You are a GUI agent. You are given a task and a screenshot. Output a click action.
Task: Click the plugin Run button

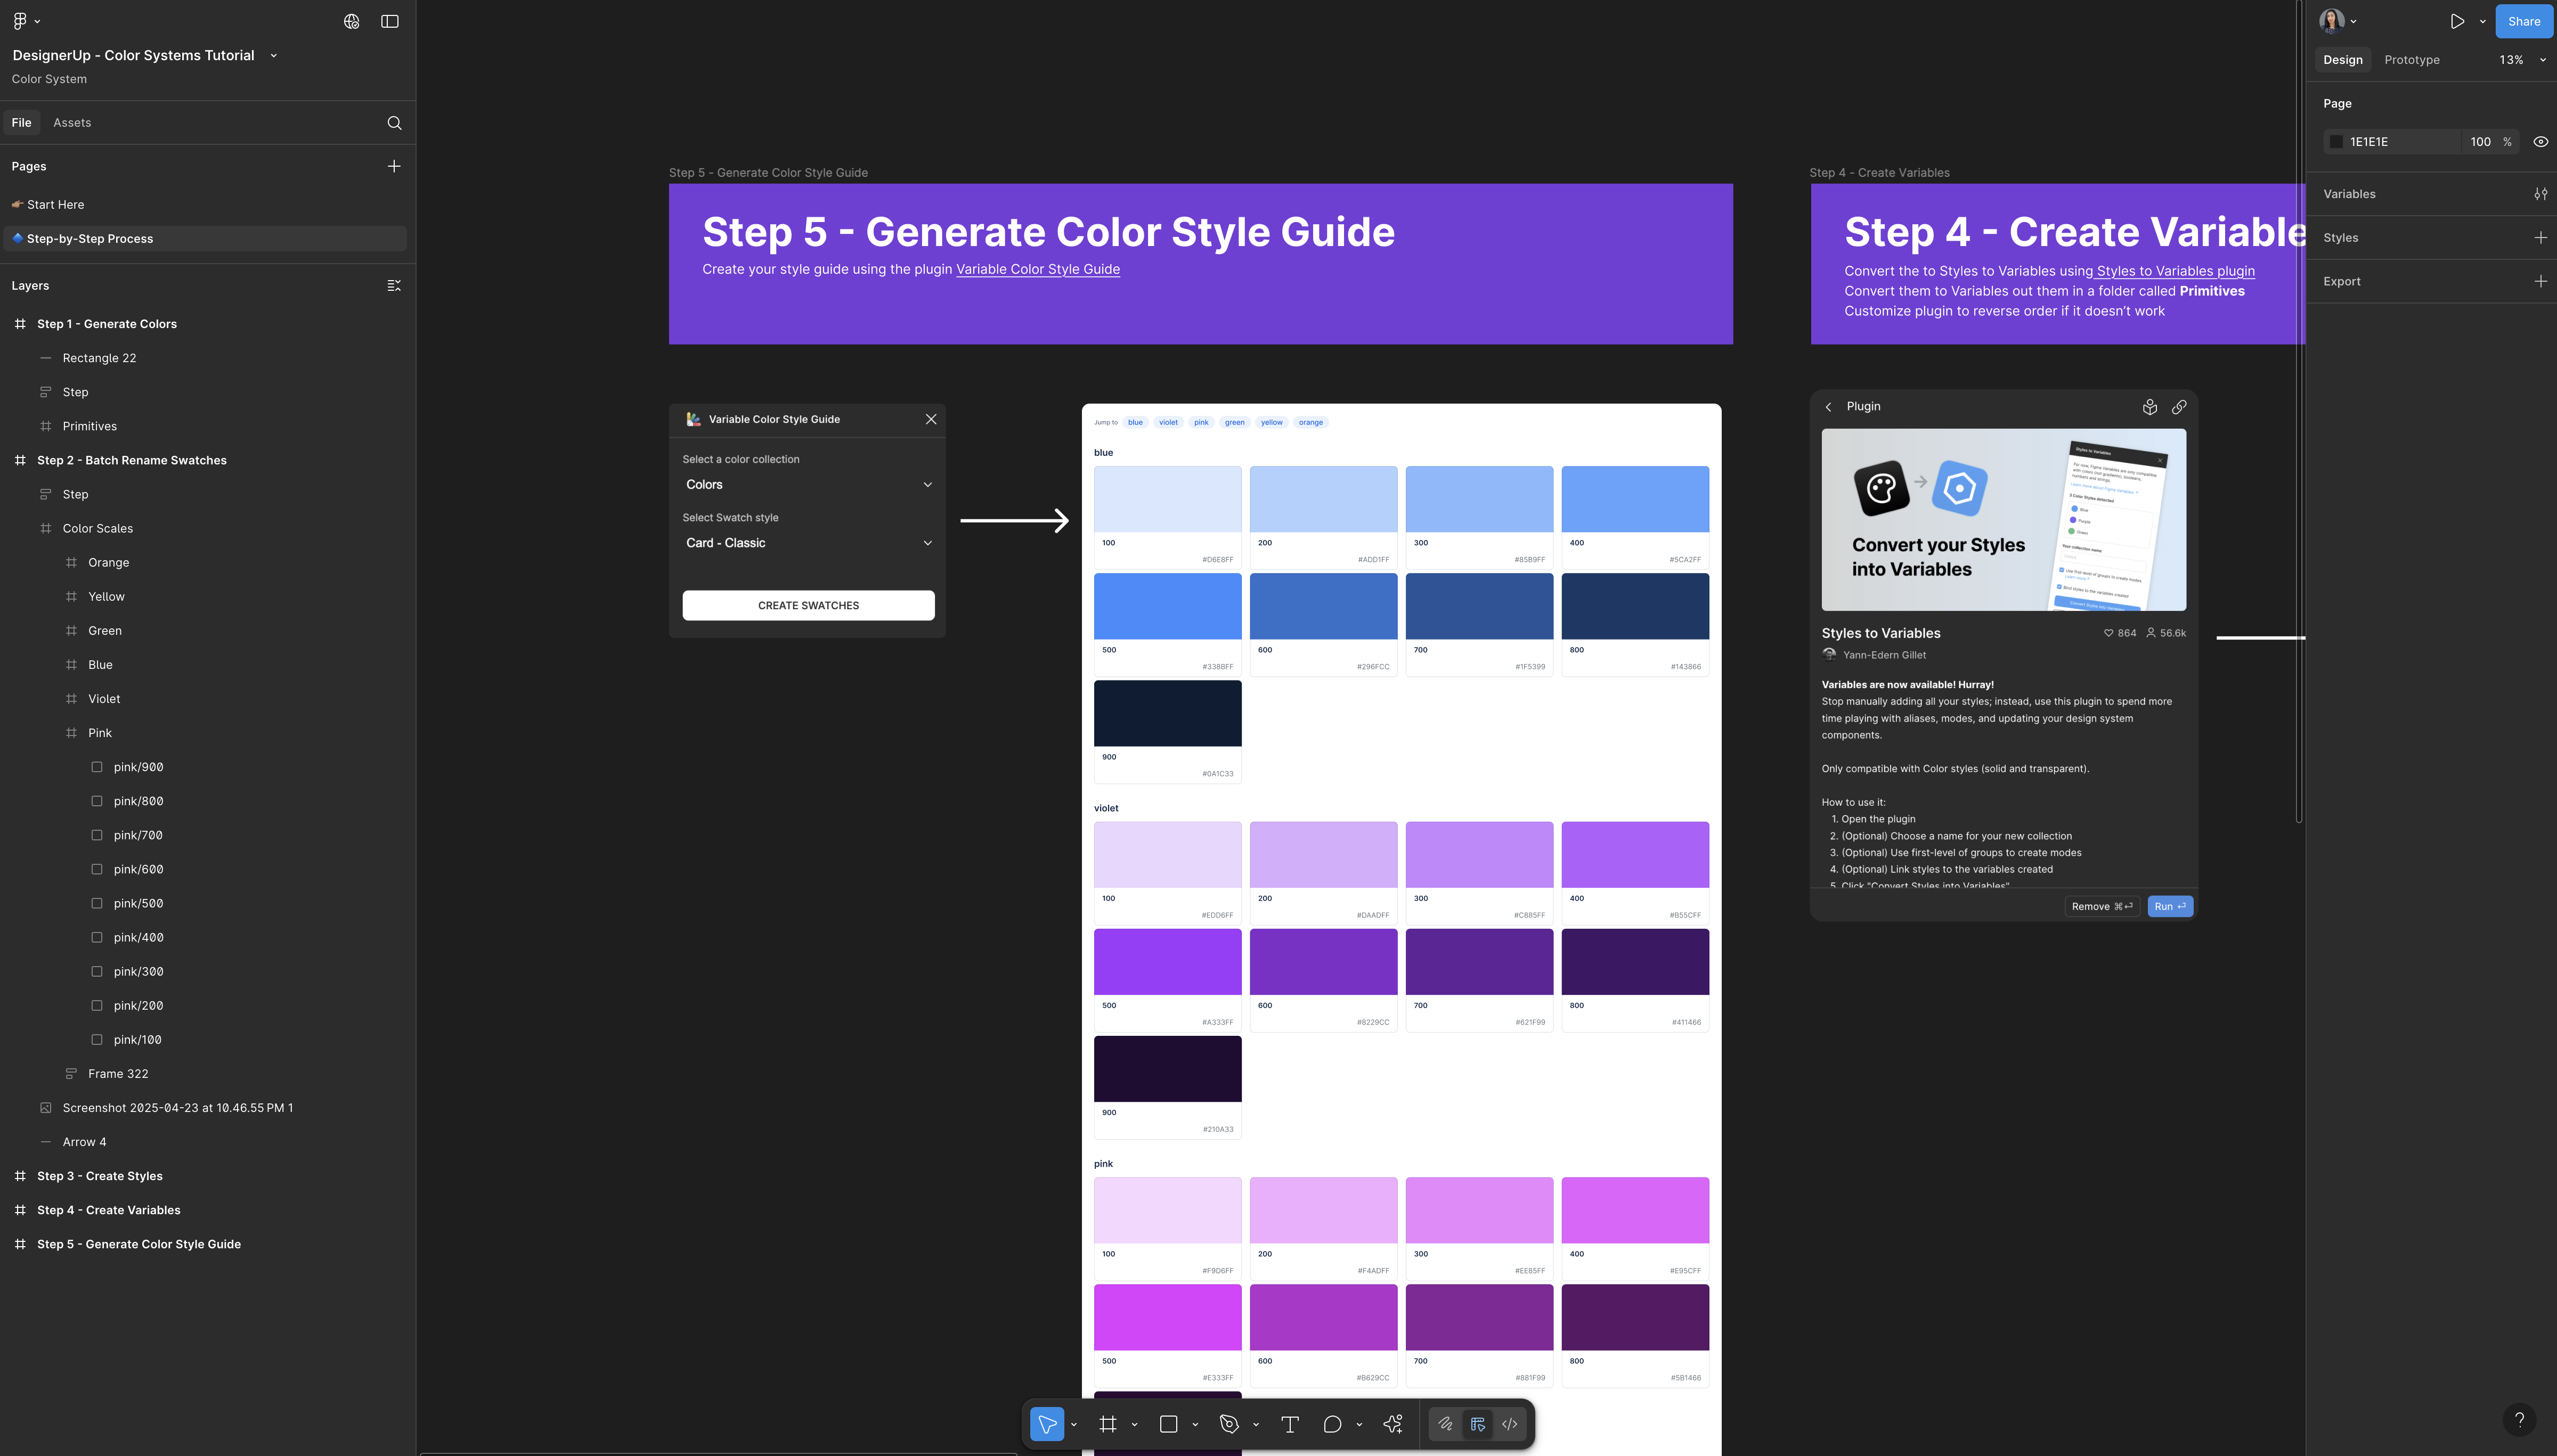coord(2170,907)
